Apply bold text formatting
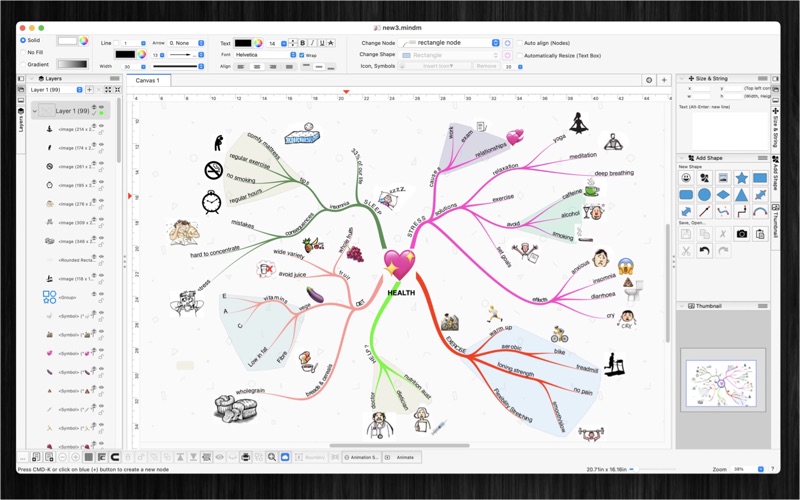The image size is (800, 500). (303, 43)
